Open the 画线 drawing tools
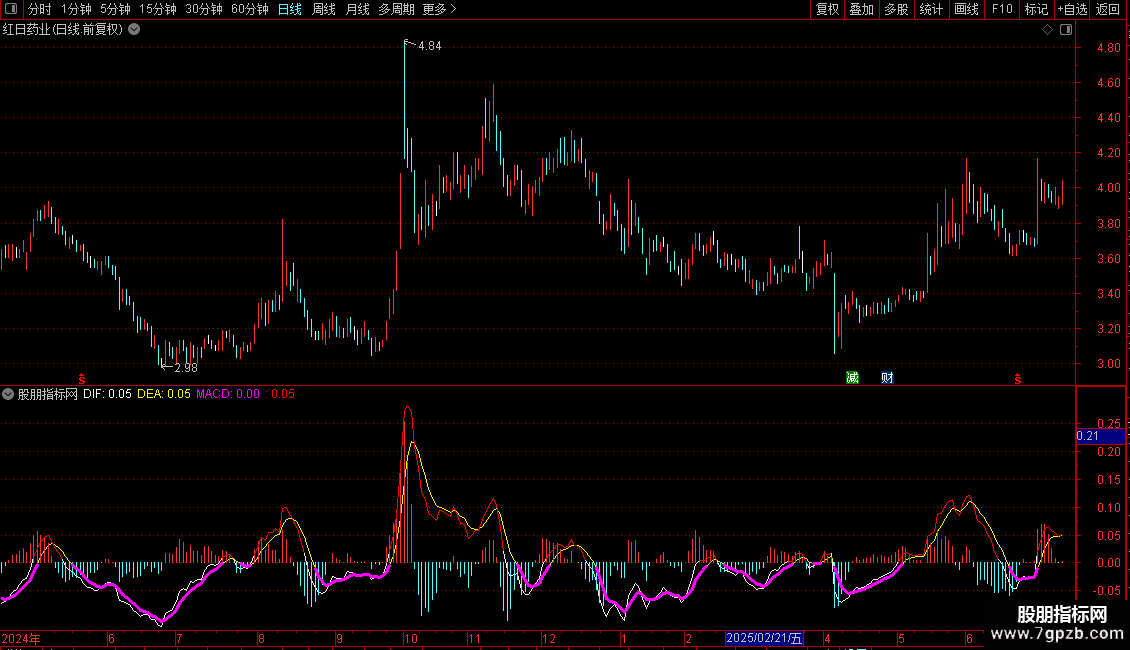The height and width of the screenshot is (650, 1130). point(966,9)
